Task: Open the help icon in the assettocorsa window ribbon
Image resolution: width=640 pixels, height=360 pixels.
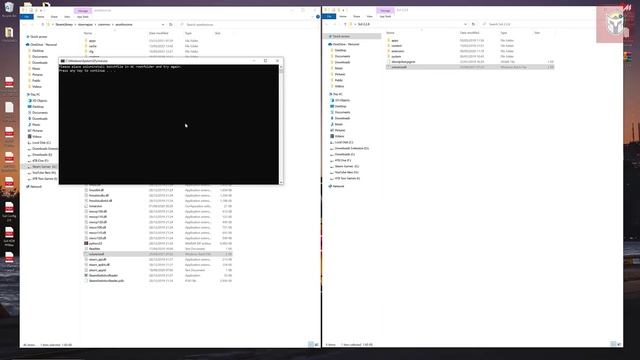Action: point(318,17)
